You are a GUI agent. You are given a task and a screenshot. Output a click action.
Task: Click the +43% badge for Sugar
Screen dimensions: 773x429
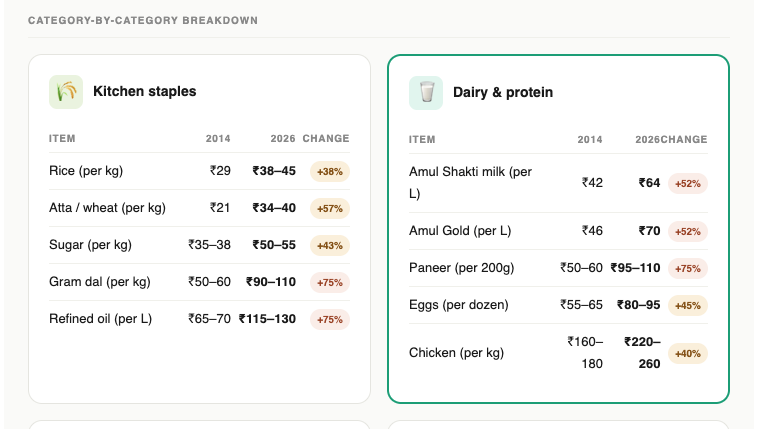pos(330,246)
